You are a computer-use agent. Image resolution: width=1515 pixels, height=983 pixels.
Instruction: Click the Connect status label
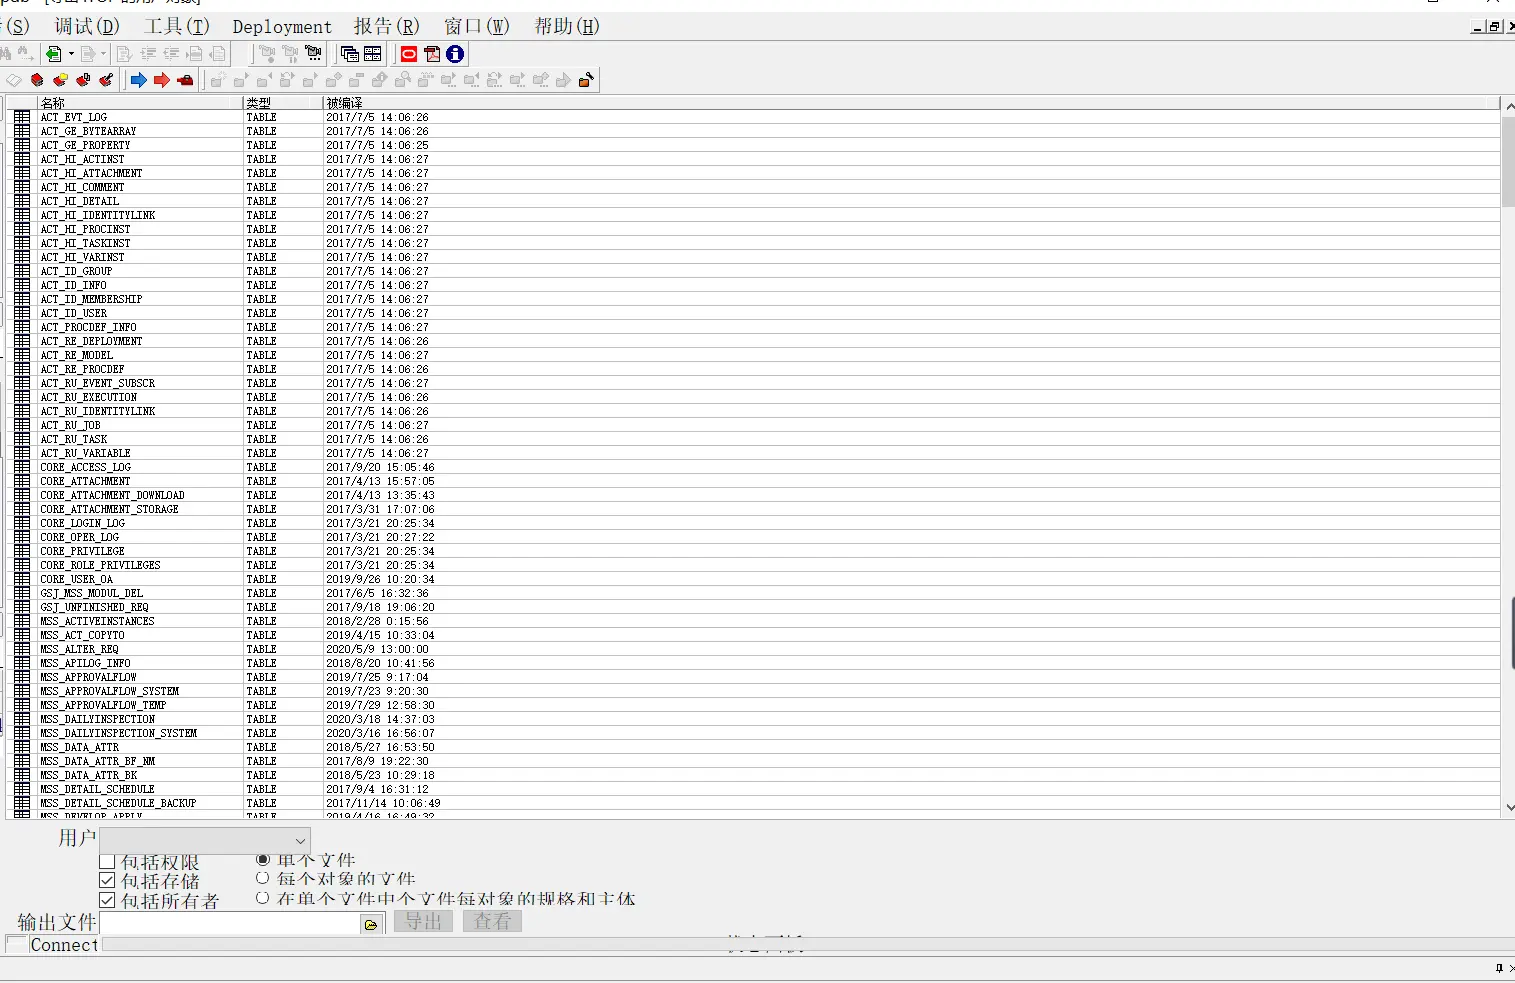pyautogui.click(x=64, y=945)
